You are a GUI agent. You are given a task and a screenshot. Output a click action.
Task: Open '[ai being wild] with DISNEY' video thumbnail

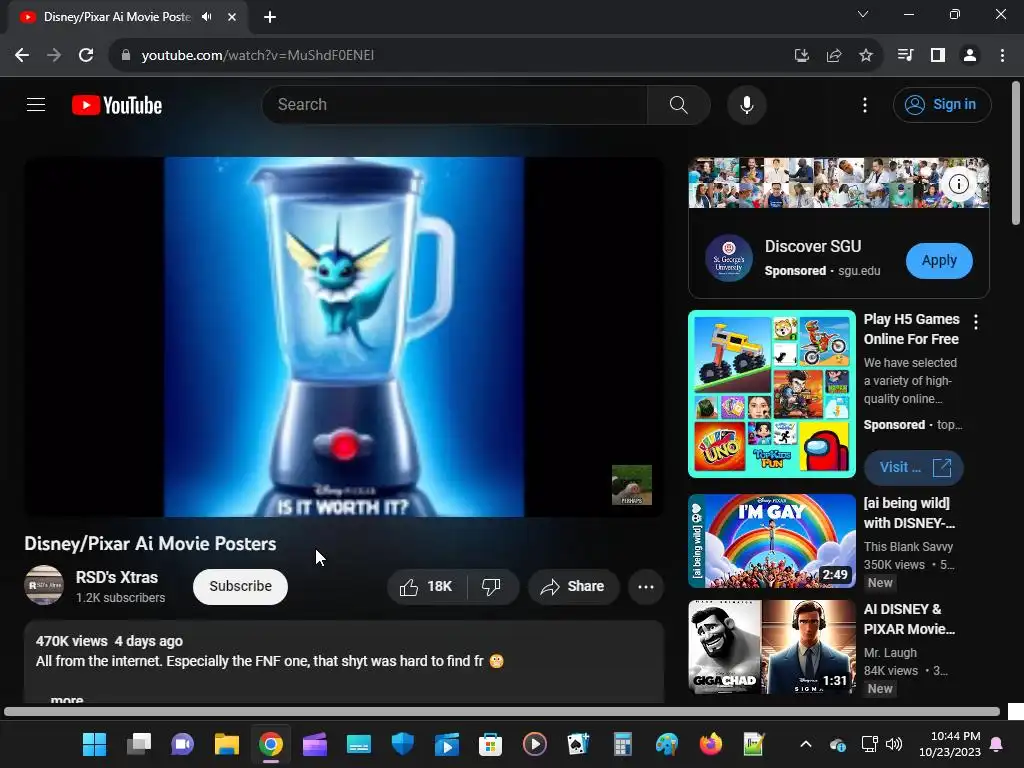point(772,541)
